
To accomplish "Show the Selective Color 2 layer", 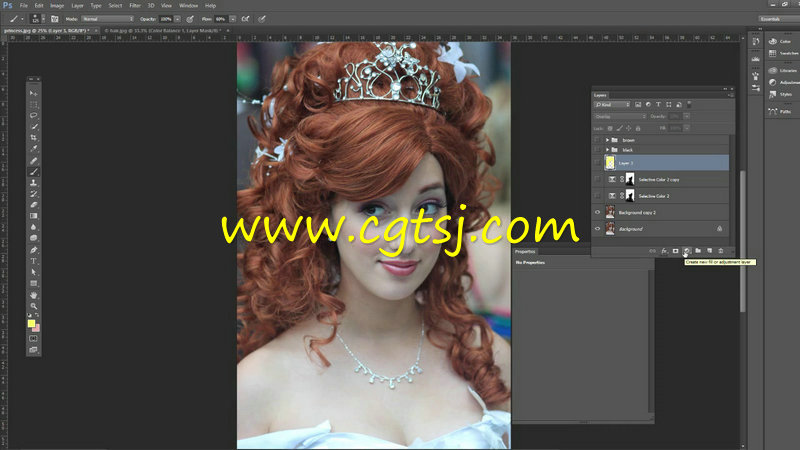I will pyautogui.click(x=597, y=195).
